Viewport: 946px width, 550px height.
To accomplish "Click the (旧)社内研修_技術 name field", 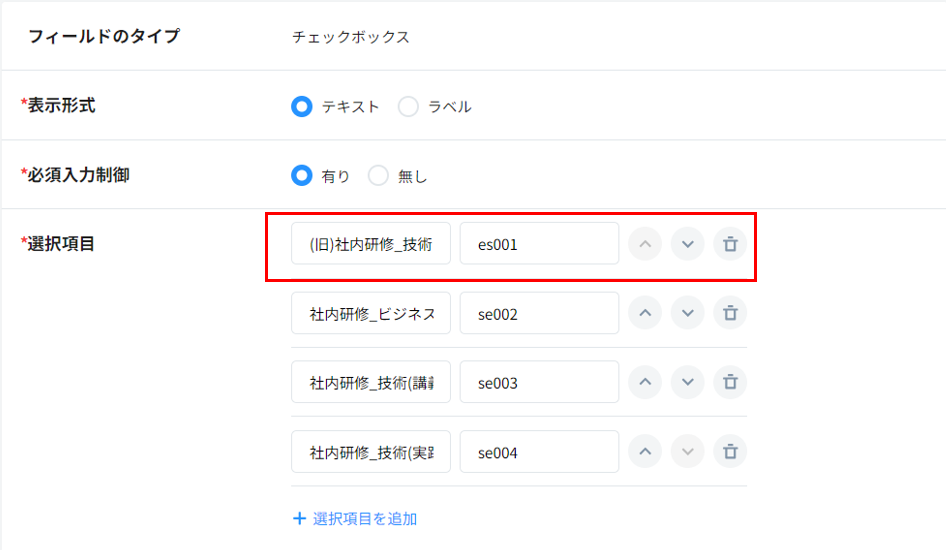I will click(x=371, y=244).
